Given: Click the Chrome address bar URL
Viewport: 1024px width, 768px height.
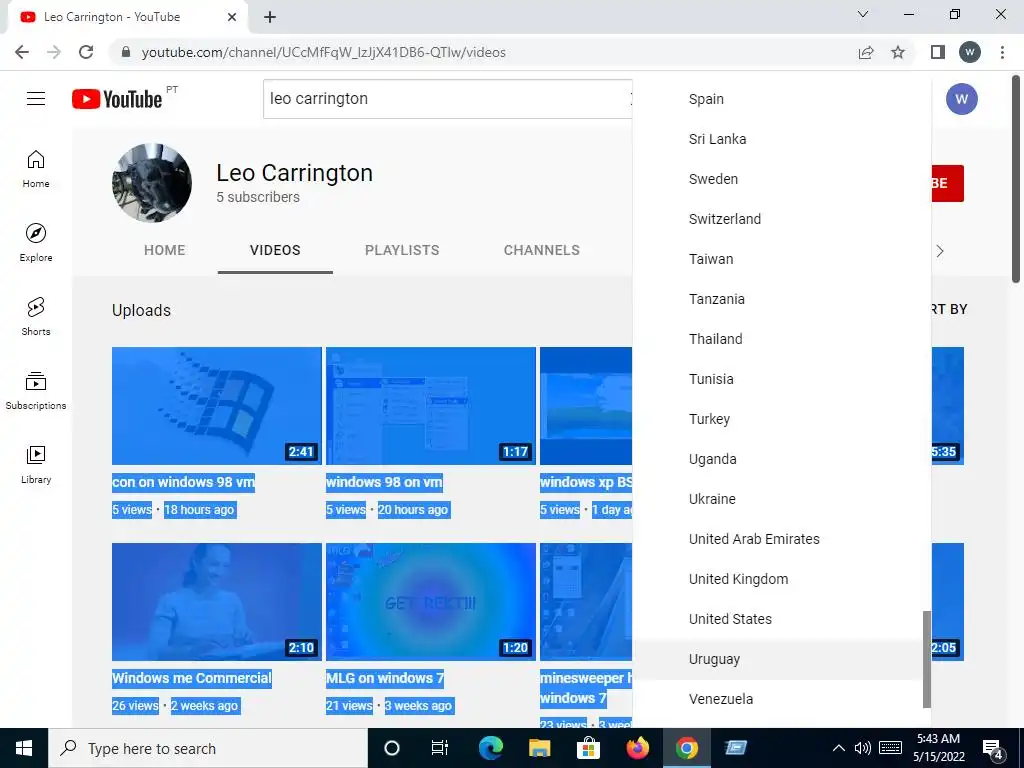Looking at the screenshot, I should pyautogui.click(x=323, y=52).
